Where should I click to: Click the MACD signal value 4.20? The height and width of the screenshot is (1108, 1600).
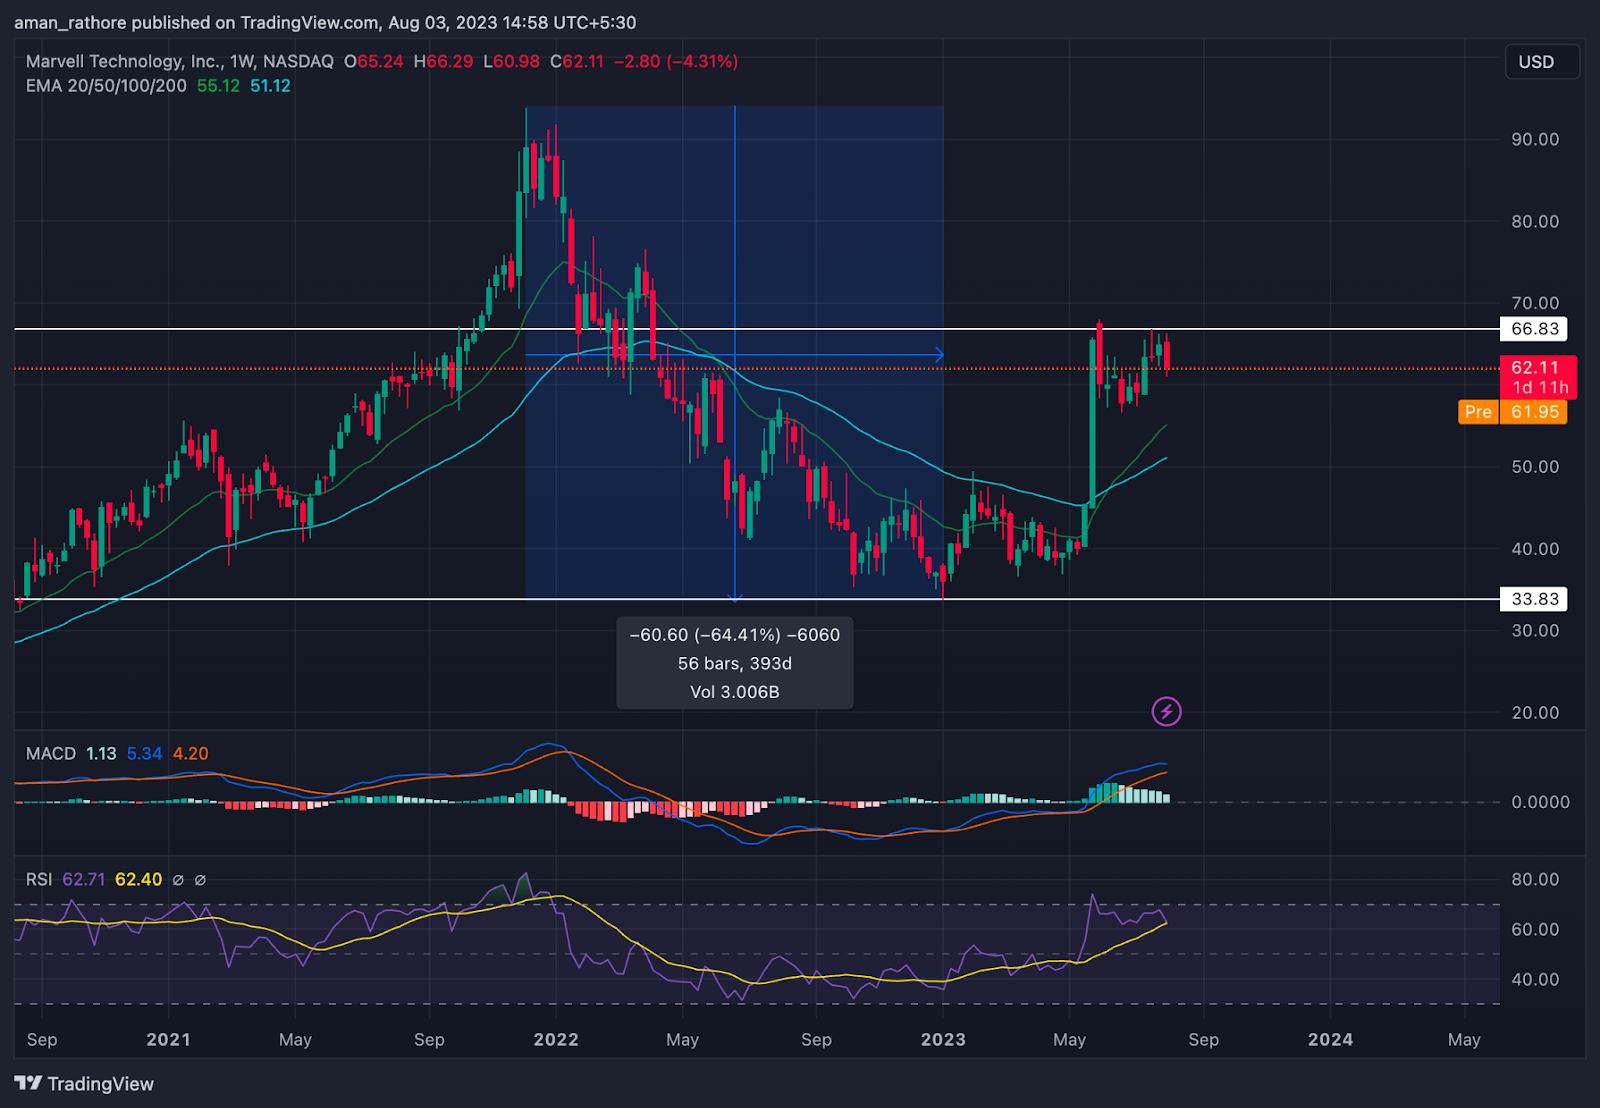(x=191, y=754)
